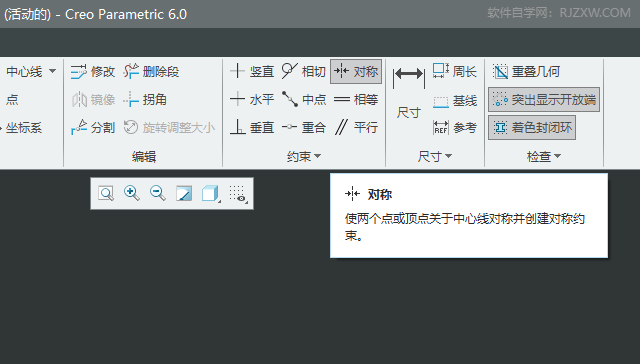Select the 基线 (Baseline) dimension tool
The width and height of the screenshot is (640, 364).
[x=454, y=100]
